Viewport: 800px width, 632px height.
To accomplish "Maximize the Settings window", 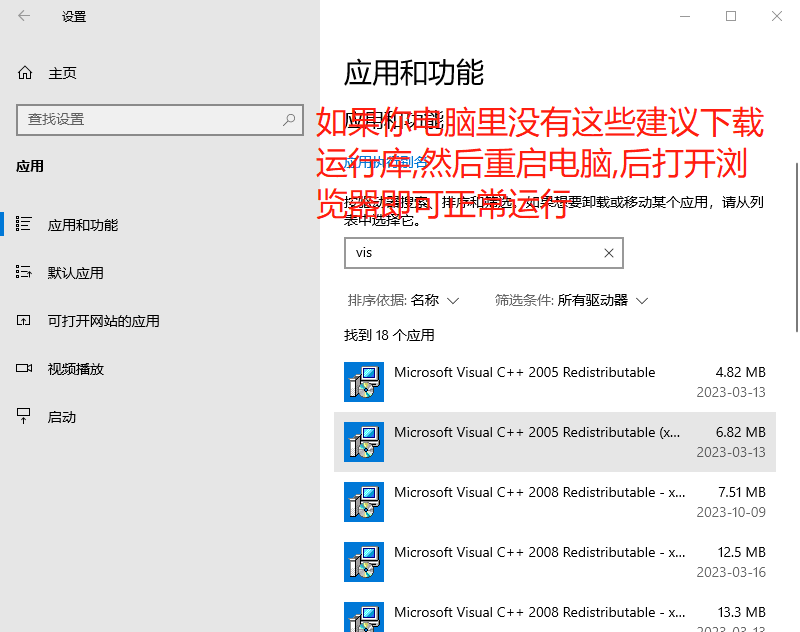I will click(x=731, y=16).
